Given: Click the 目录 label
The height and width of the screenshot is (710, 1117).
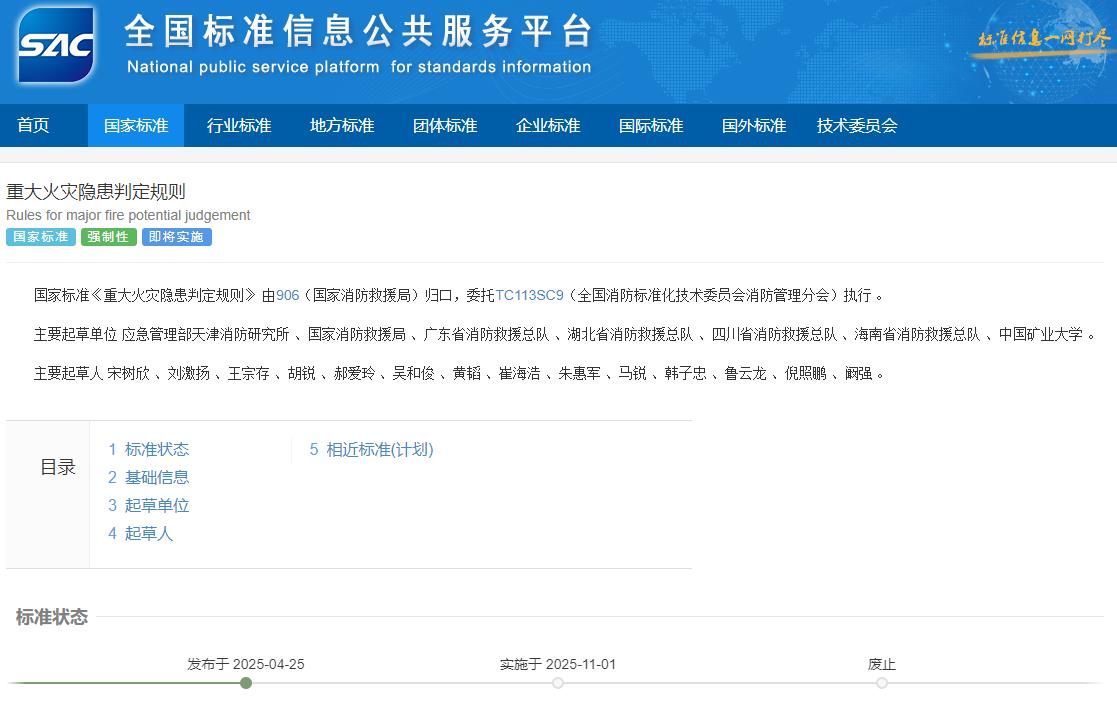Looking at the screenshot, I should 58,467.
